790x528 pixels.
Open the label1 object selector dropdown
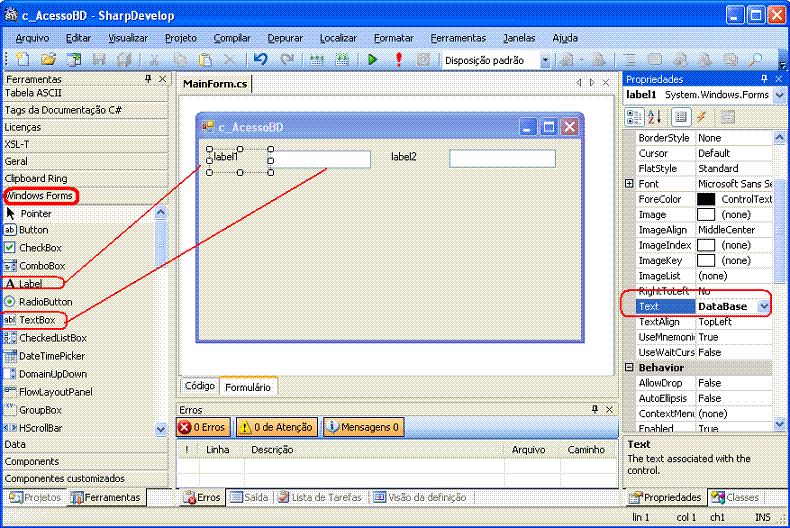pyautogui.click(x=779, y=95)
